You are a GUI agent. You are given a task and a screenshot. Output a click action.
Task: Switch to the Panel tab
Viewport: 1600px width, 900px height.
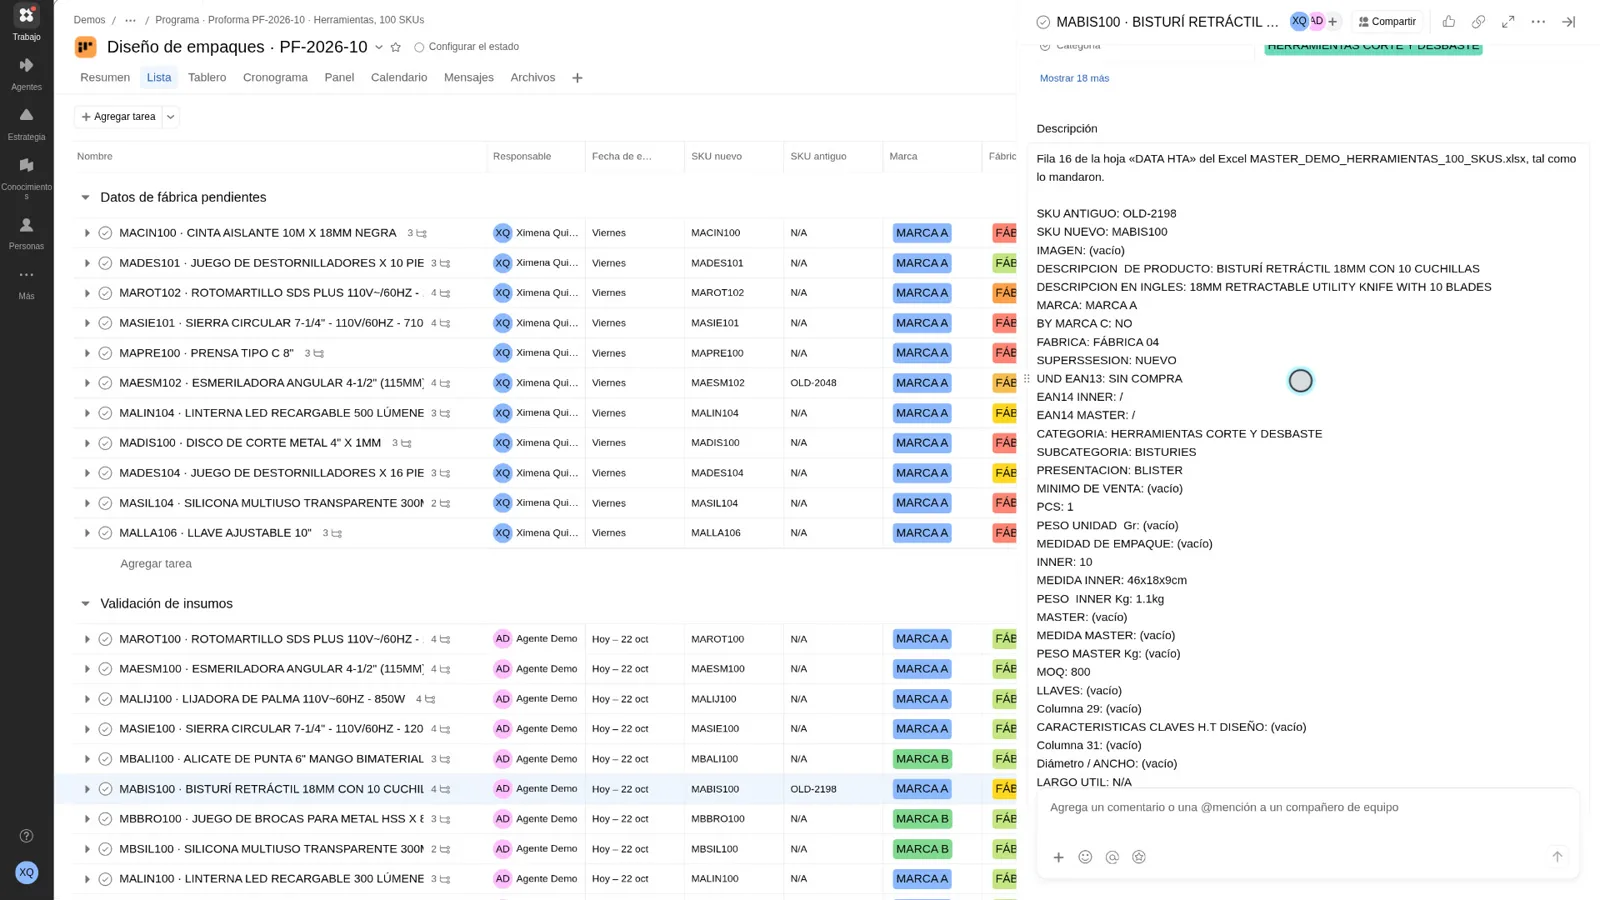pos(339,78)
